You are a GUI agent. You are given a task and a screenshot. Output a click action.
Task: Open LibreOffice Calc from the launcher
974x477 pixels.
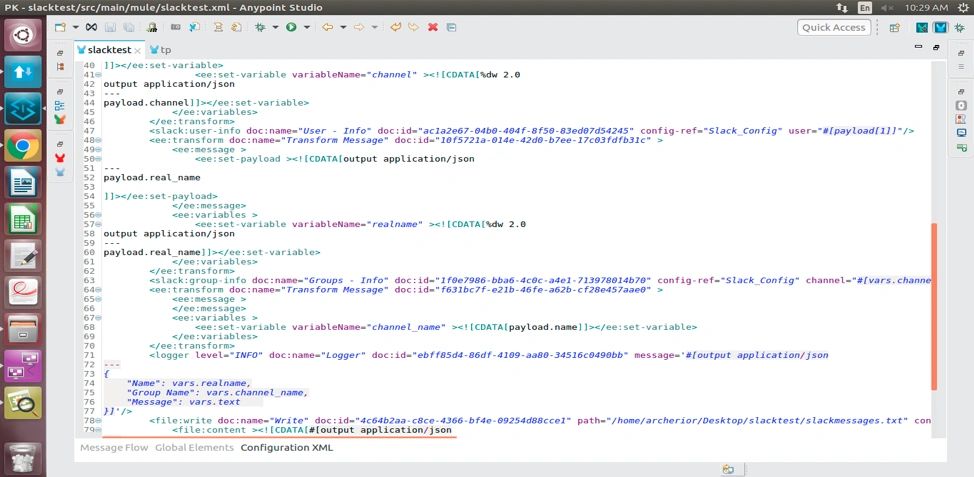tap(23, 219)
